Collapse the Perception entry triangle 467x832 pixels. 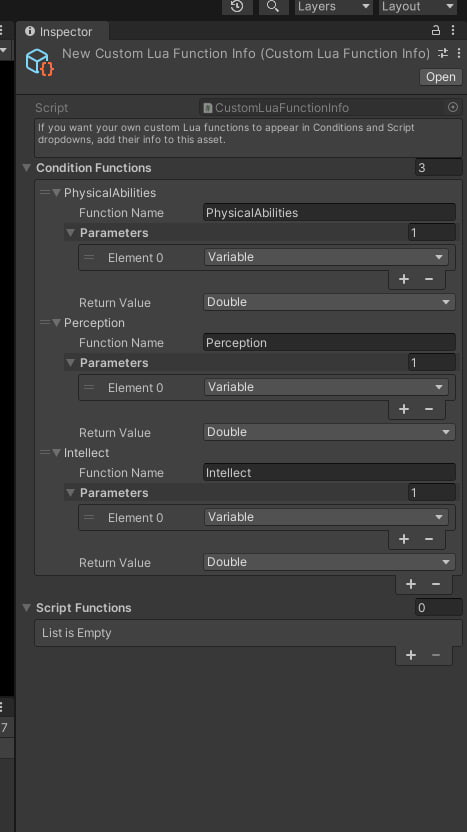pos(56,323)
